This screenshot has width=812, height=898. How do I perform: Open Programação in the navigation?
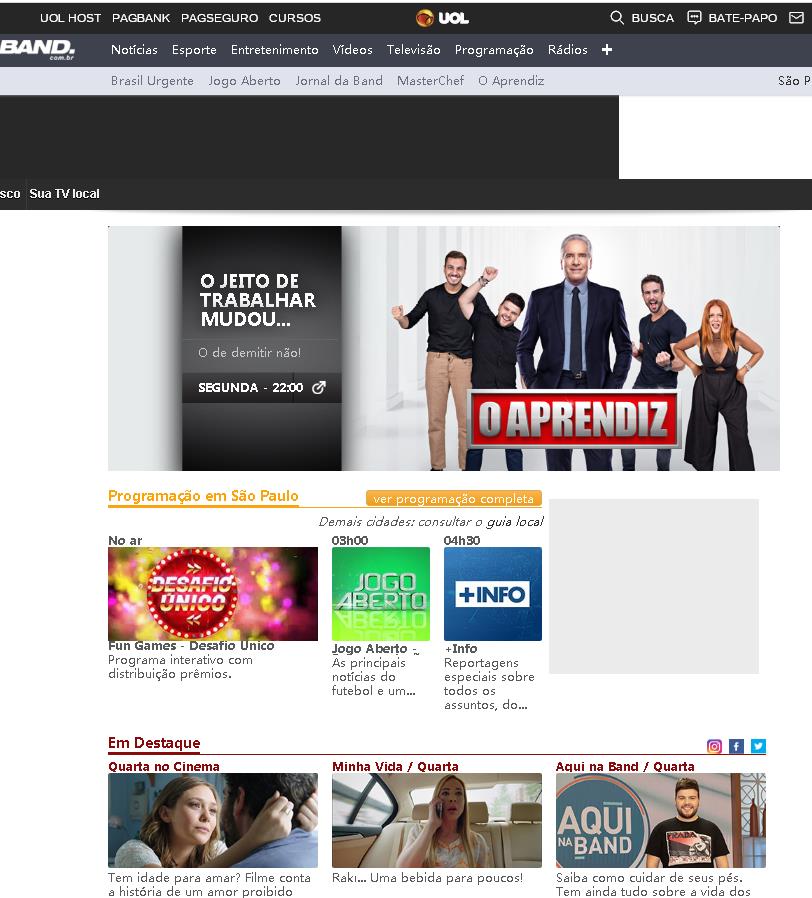click(x=494, y=50)
